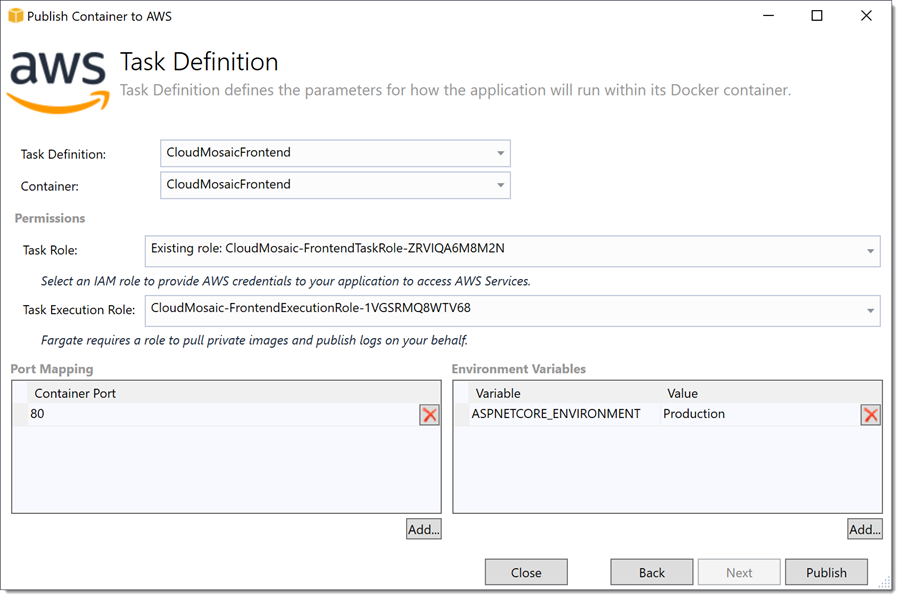Go Back to the previous wizard step
Image resolution: width=900 pixels, height=598 pixels.
[651, 572]
